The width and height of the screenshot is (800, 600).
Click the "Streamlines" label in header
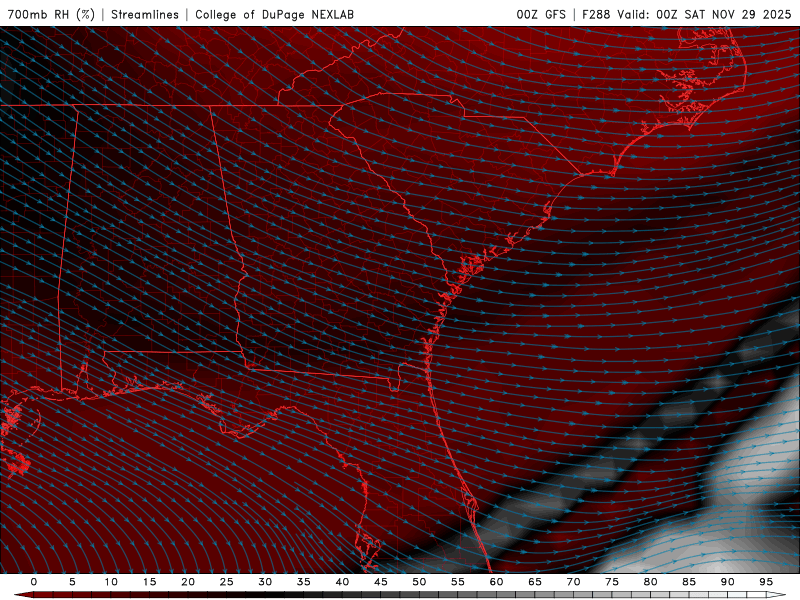(145, 14)
